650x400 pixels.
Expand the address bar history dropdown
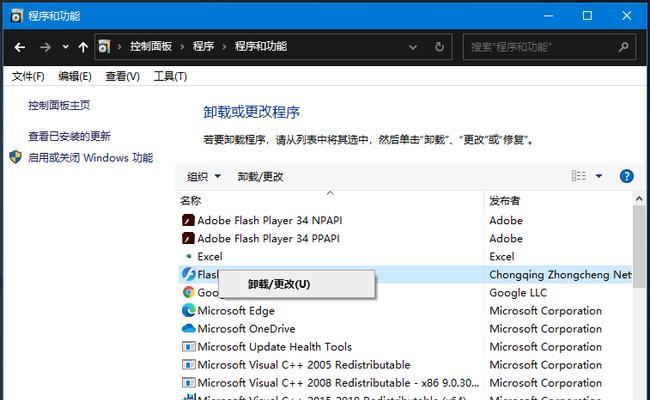coord(413,47)
